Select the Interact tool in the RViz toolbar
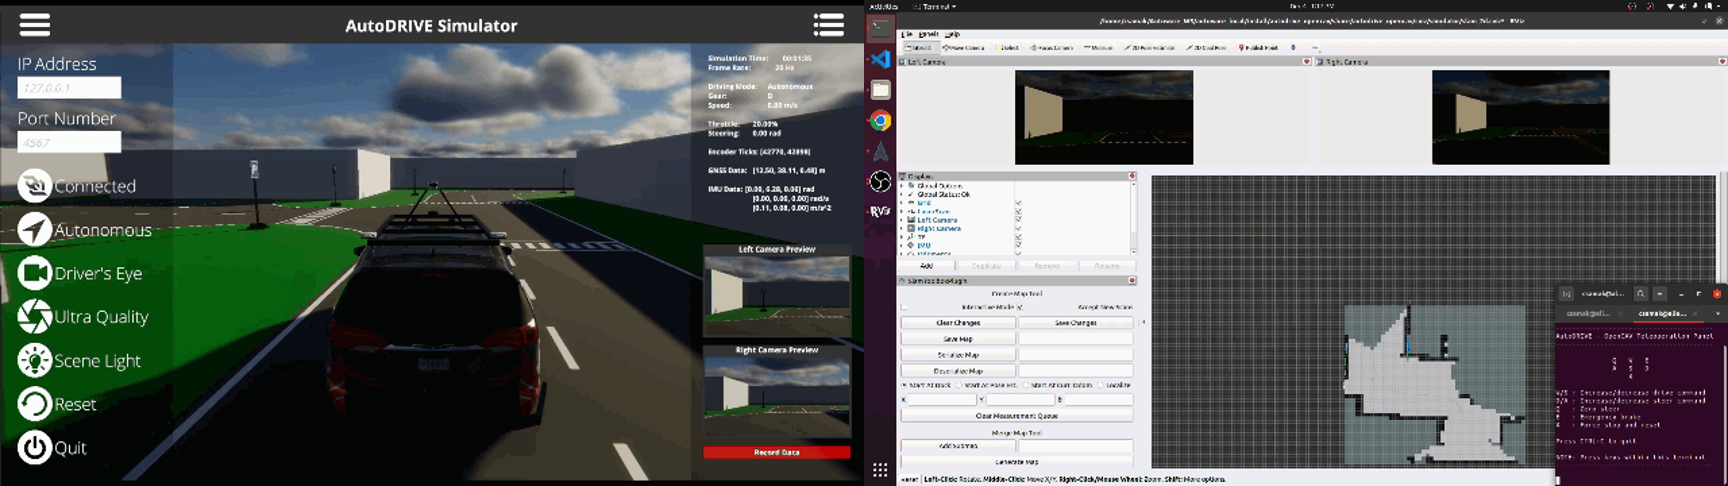This screenshot has width=1728, height=486. [x=918, y=48]
